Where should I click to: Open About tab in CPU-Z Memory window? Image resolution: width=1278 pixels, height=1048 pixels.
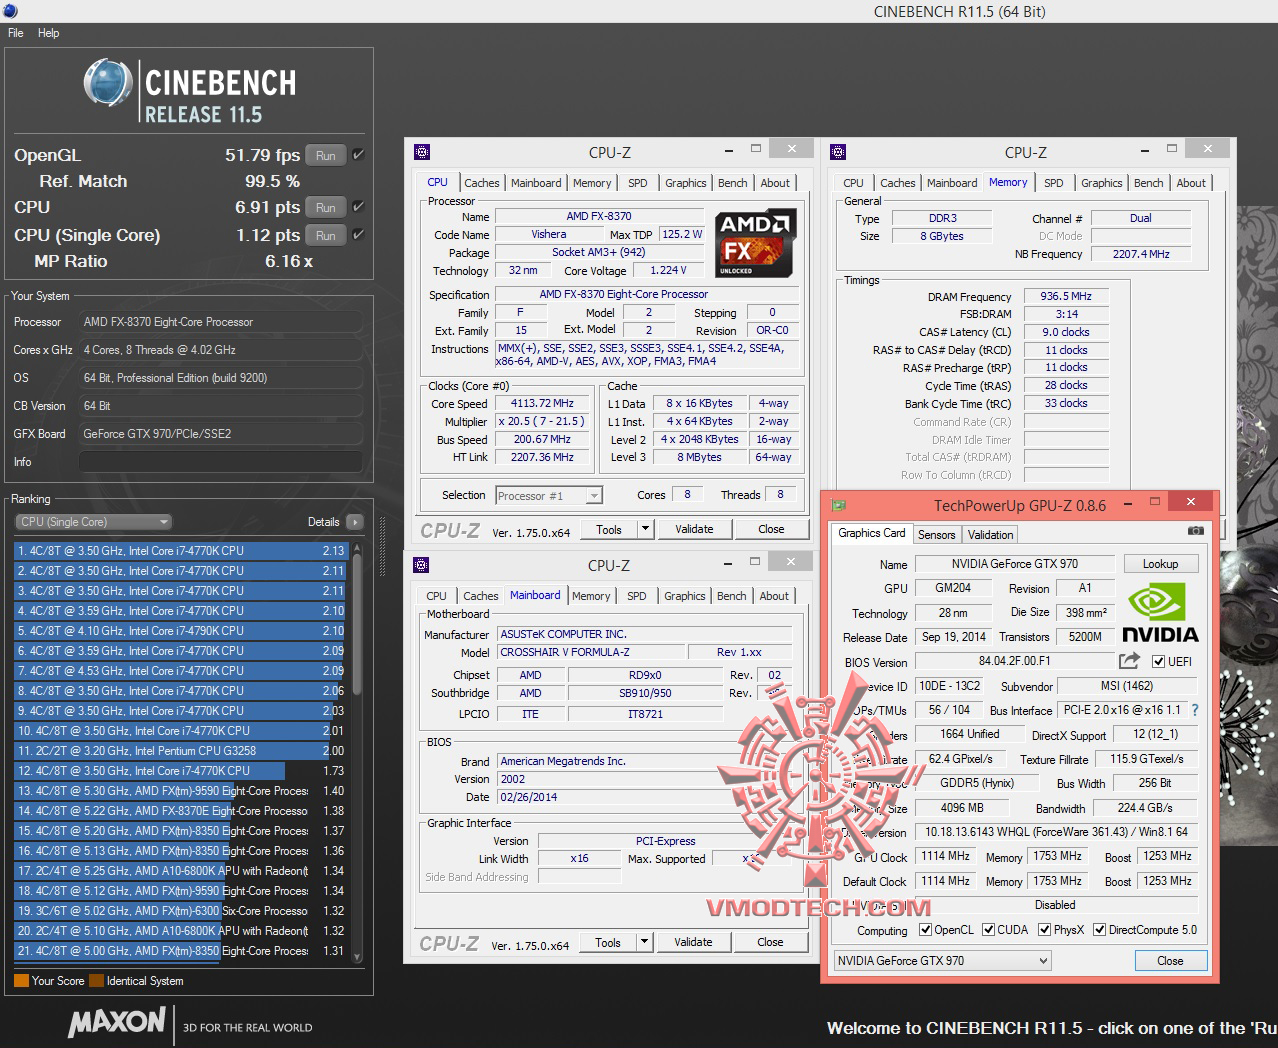[1191, 183]
